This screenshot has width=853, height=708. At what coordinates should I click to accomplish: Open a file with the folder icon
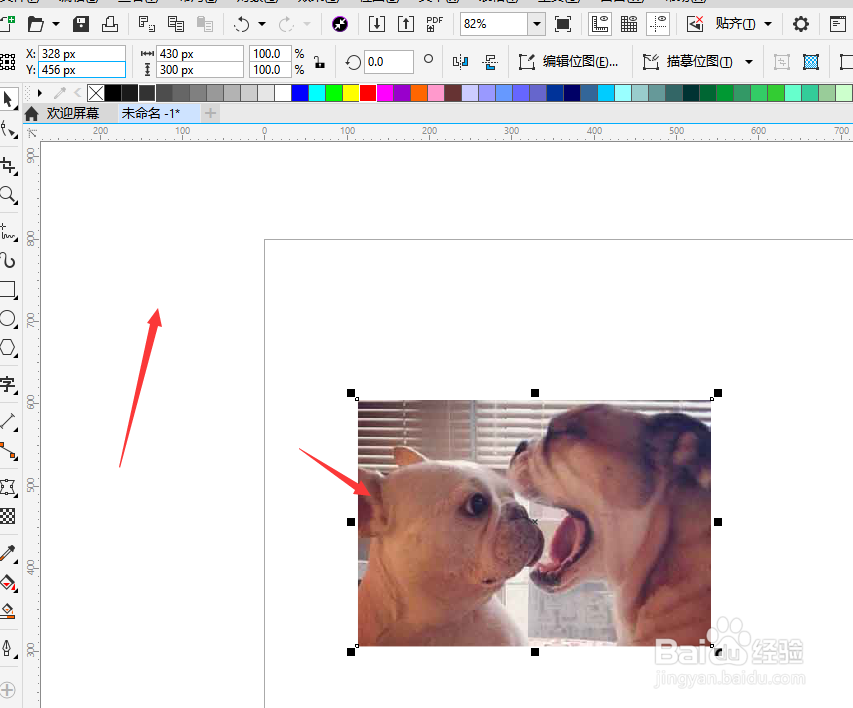(35, 24)
